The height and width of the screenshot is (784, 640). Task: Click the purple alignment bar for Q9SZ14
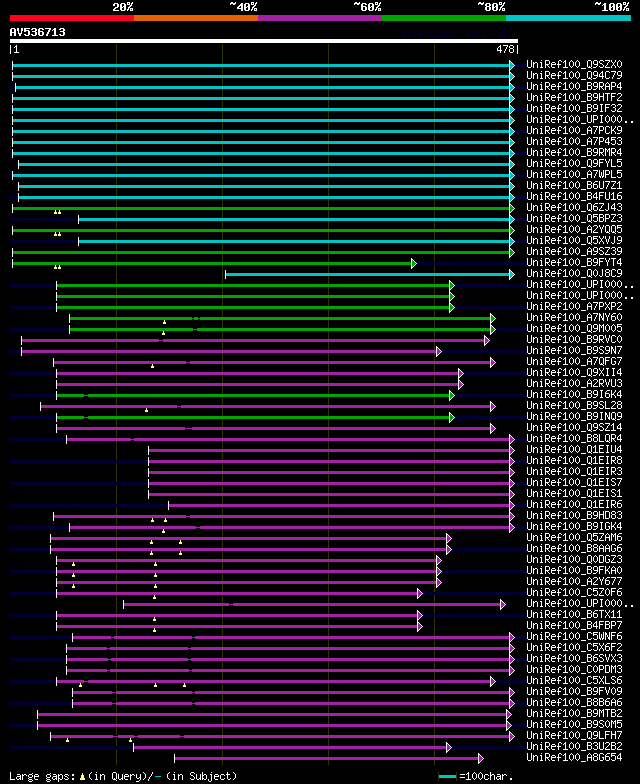click(x=274, y=428)
